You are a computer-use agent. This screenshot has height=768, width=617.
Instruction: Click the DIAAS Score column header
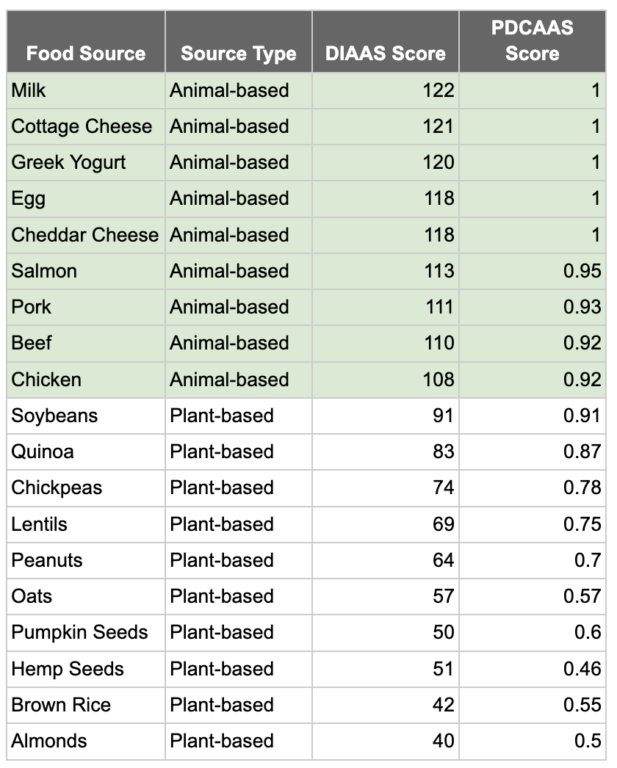(x=385, y=54)
